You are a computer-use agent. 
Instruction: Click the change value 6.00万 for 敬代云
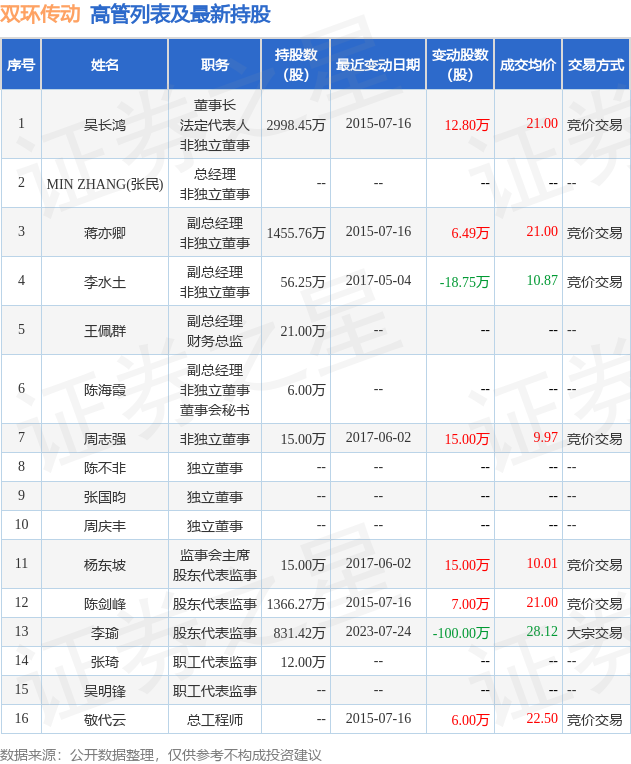click(470, 720)
